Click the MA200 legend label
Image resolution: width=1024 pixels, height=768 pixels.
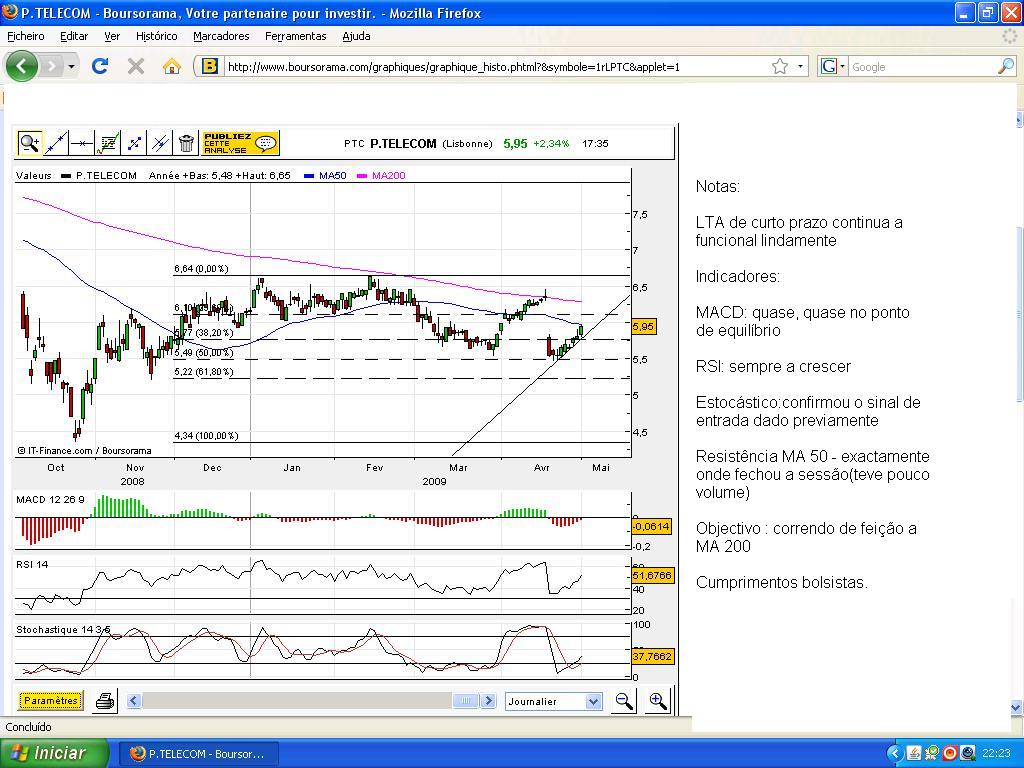pyautogui.click(x=389, y=175)
